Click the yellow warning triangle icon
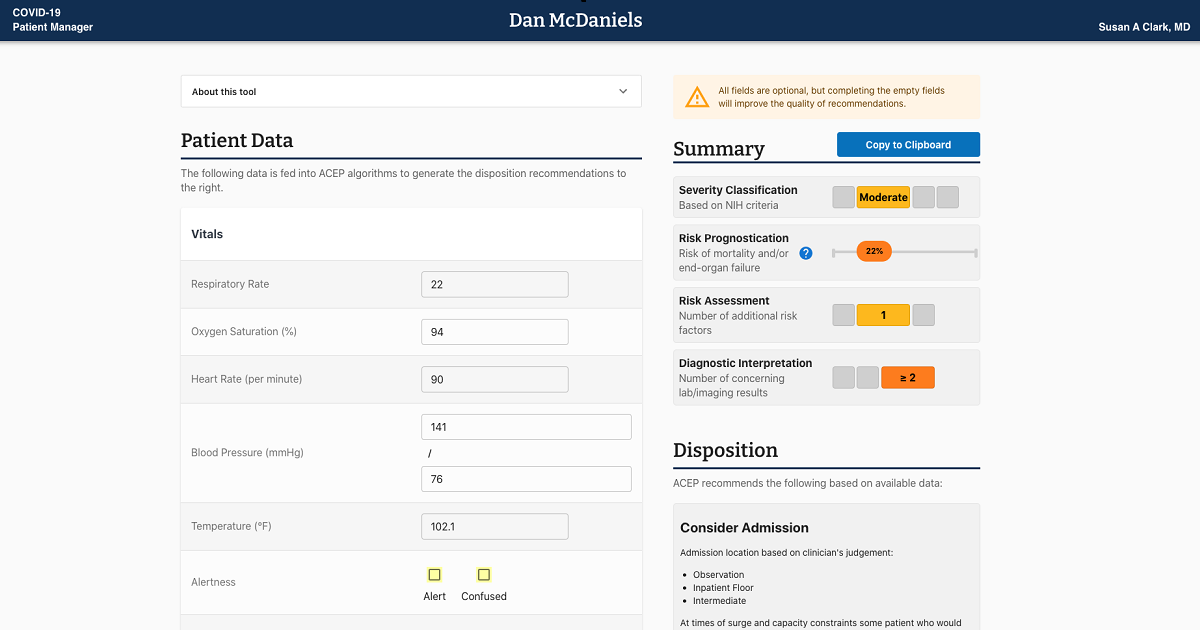 [x=697, y=96]
